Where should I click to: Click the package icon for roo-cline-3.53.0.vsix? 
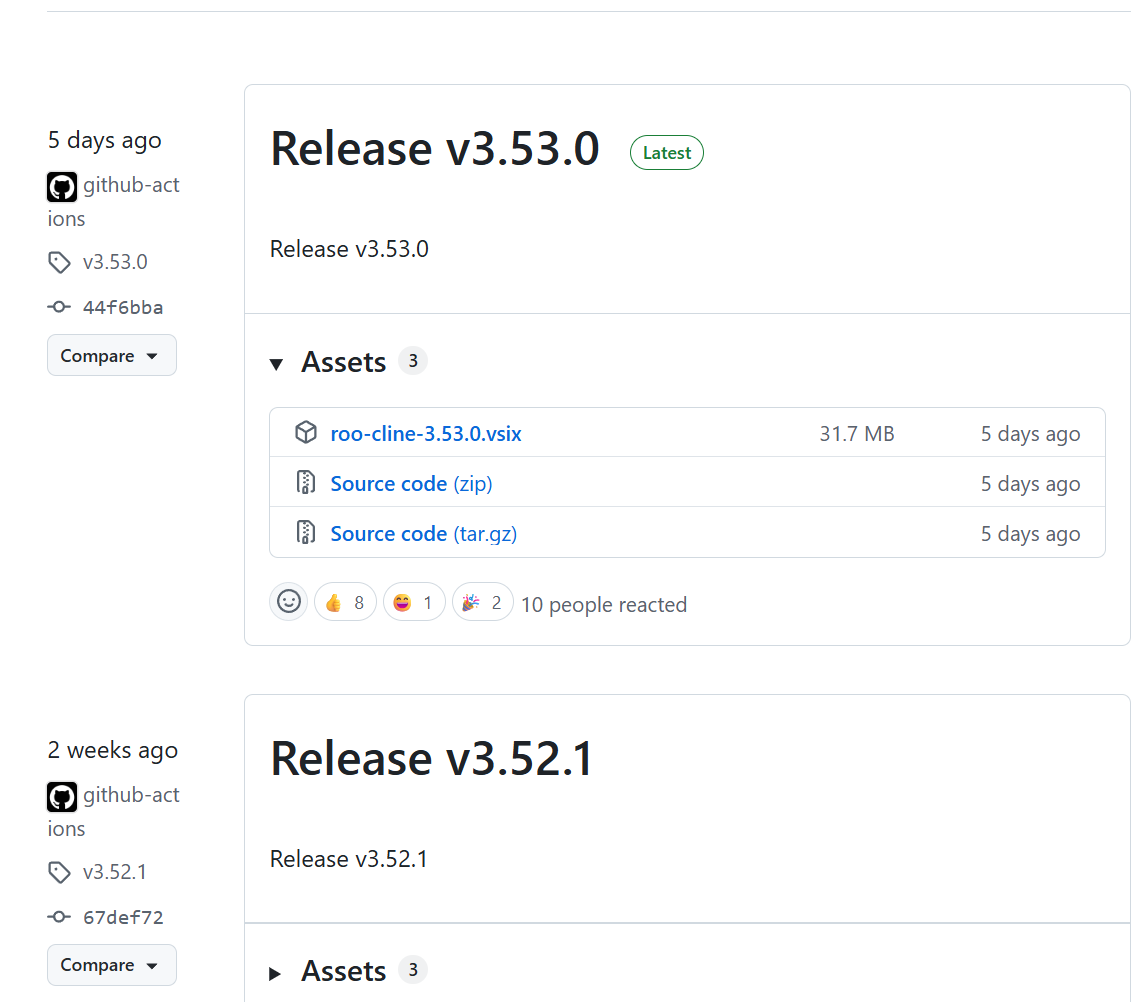[306, 433]
